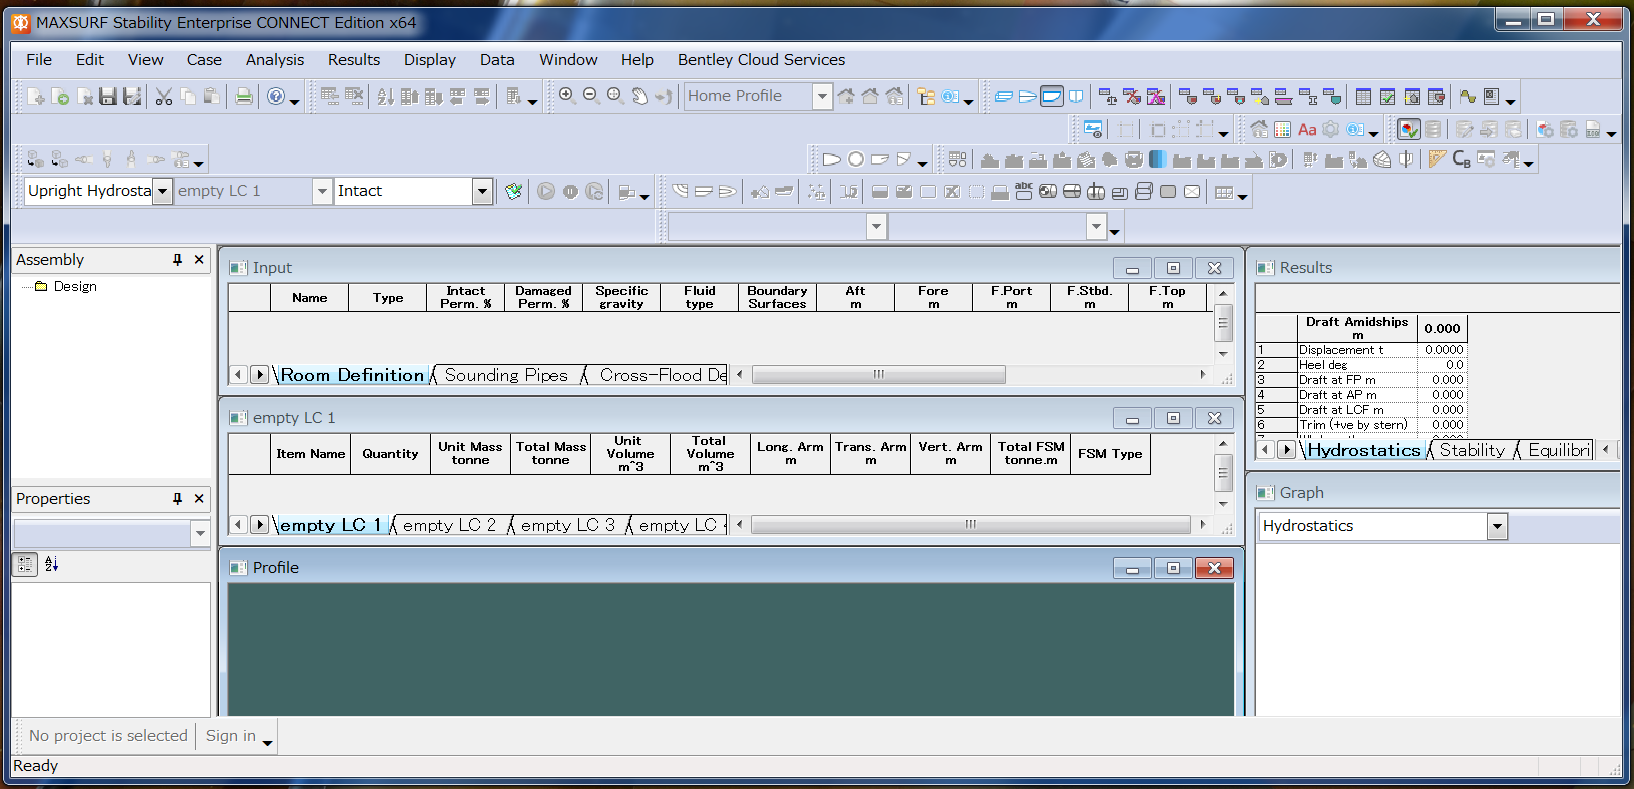Toggle auto-hide pin on Properties panel
This screenshot has height=789, width=1634.
coord(178,499)
